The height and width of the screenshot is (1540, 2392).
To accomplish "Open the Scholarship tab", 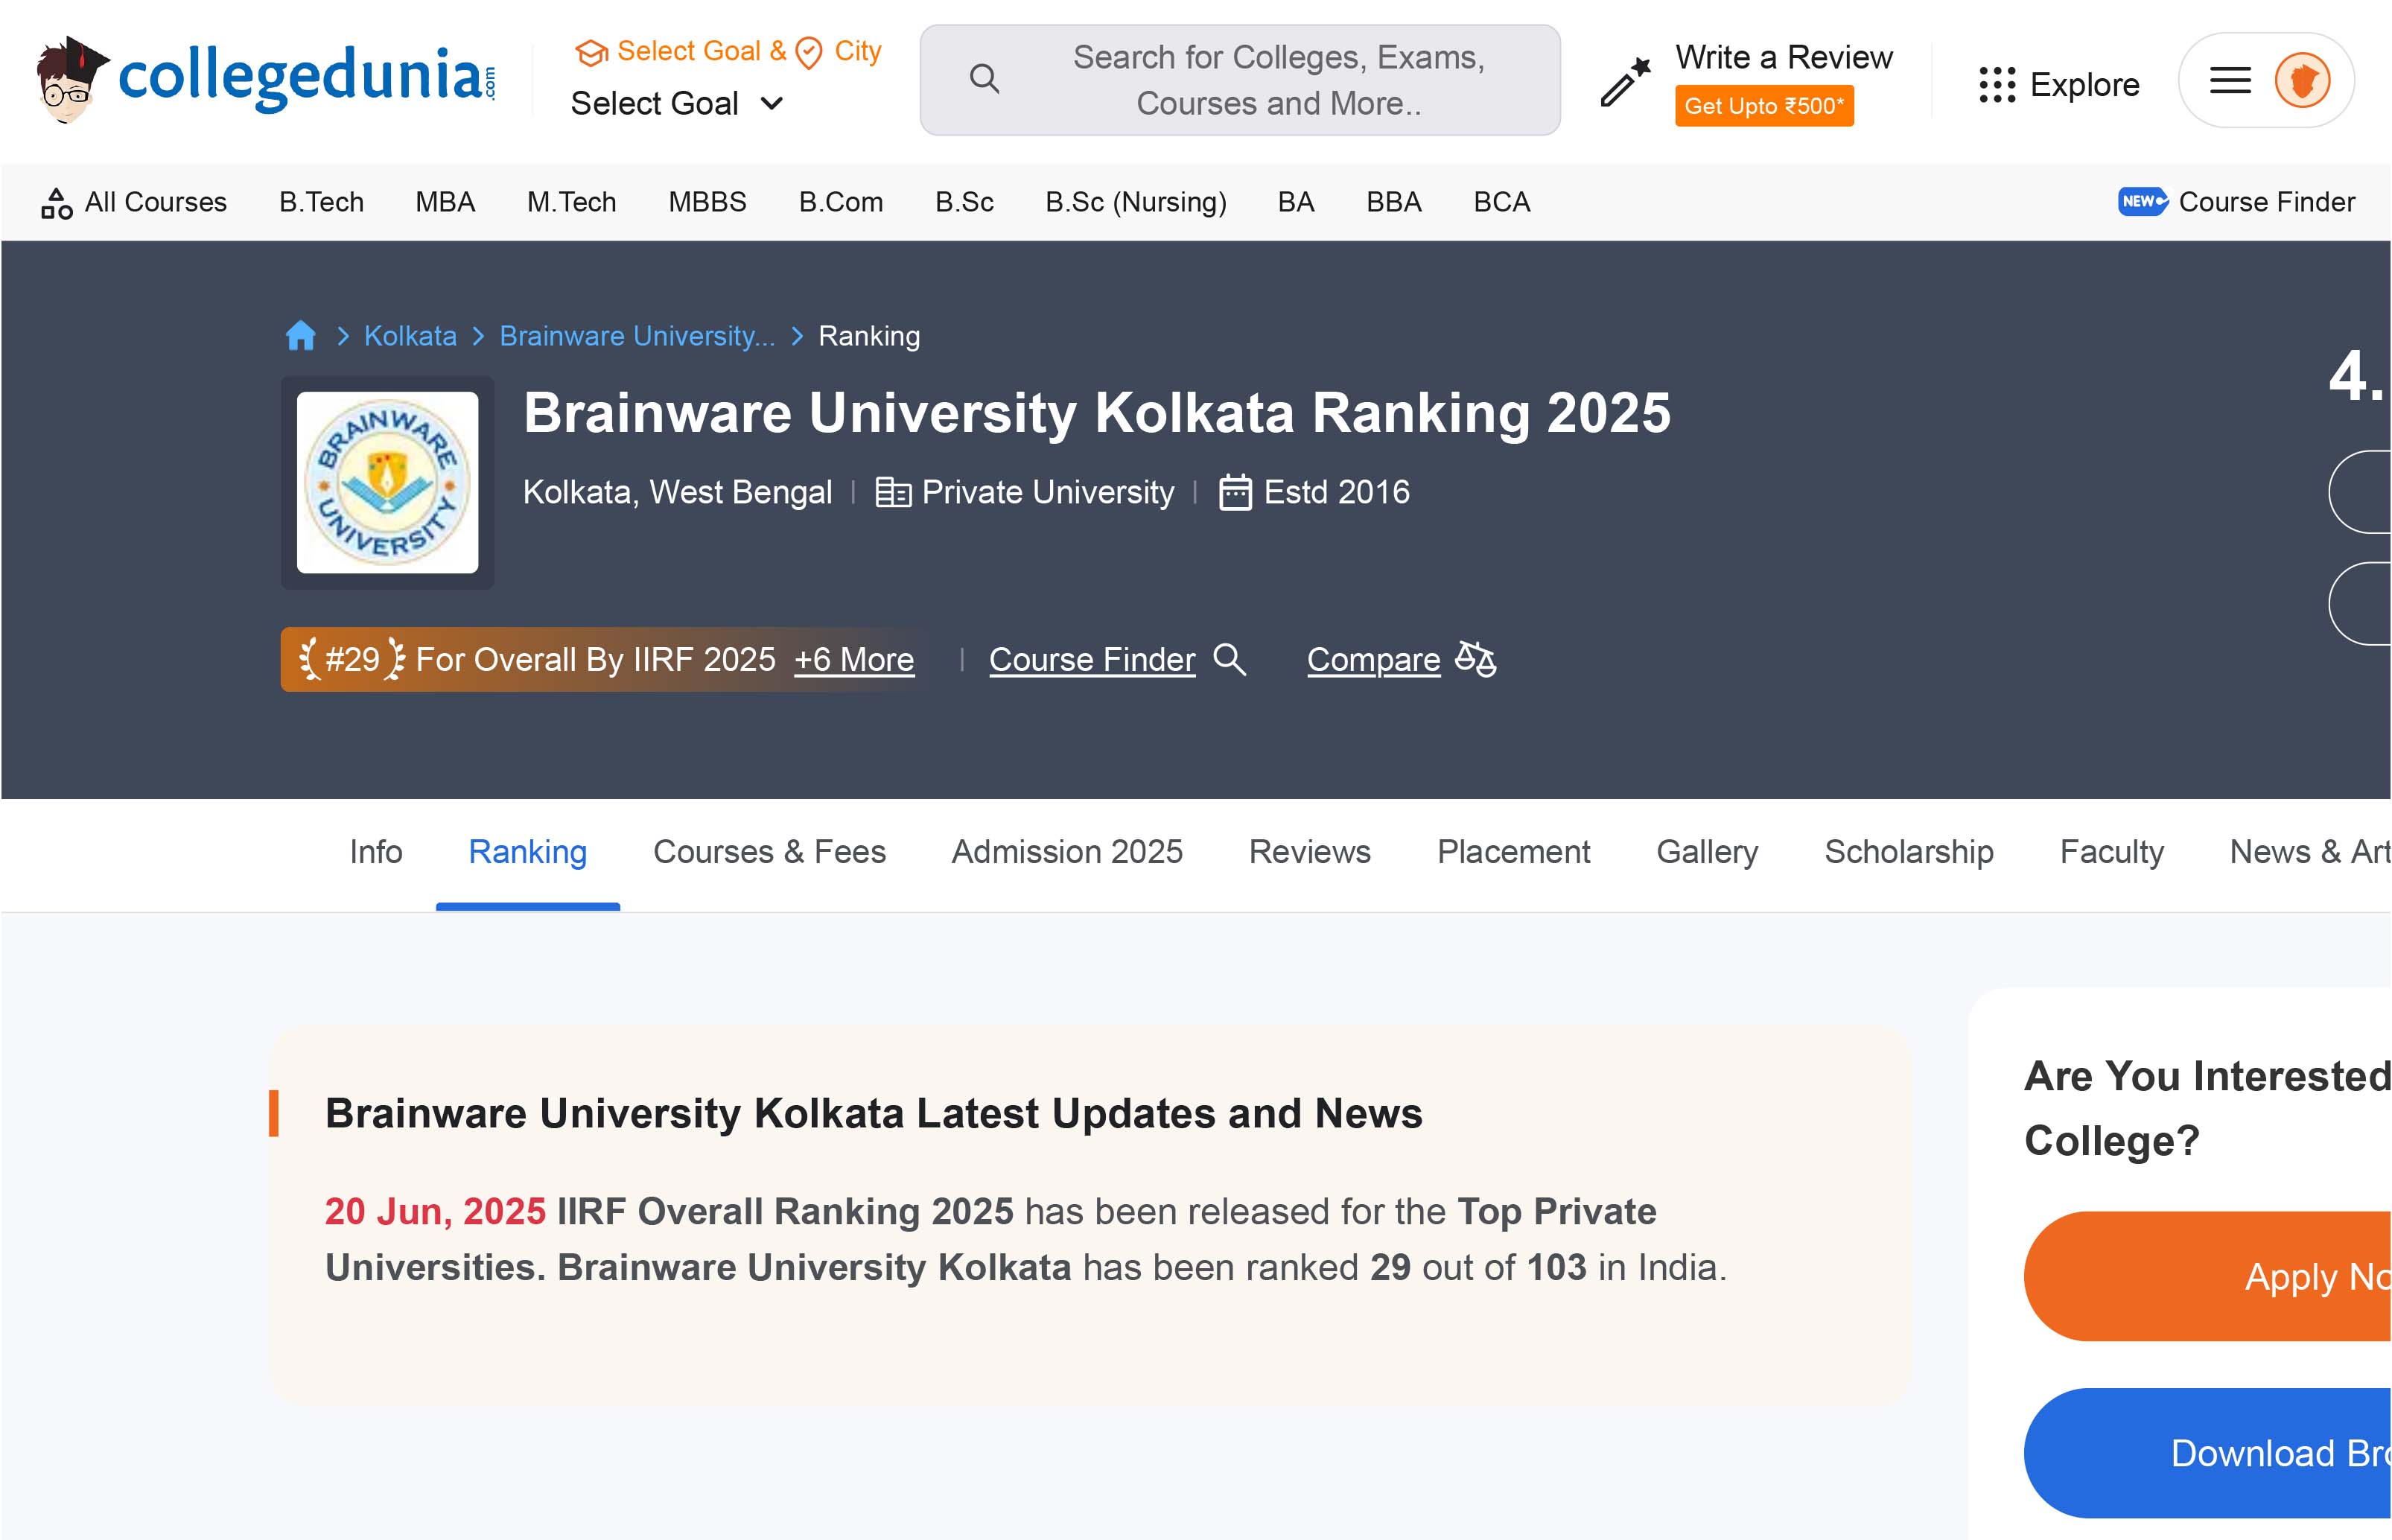I will coord(1909,852).
